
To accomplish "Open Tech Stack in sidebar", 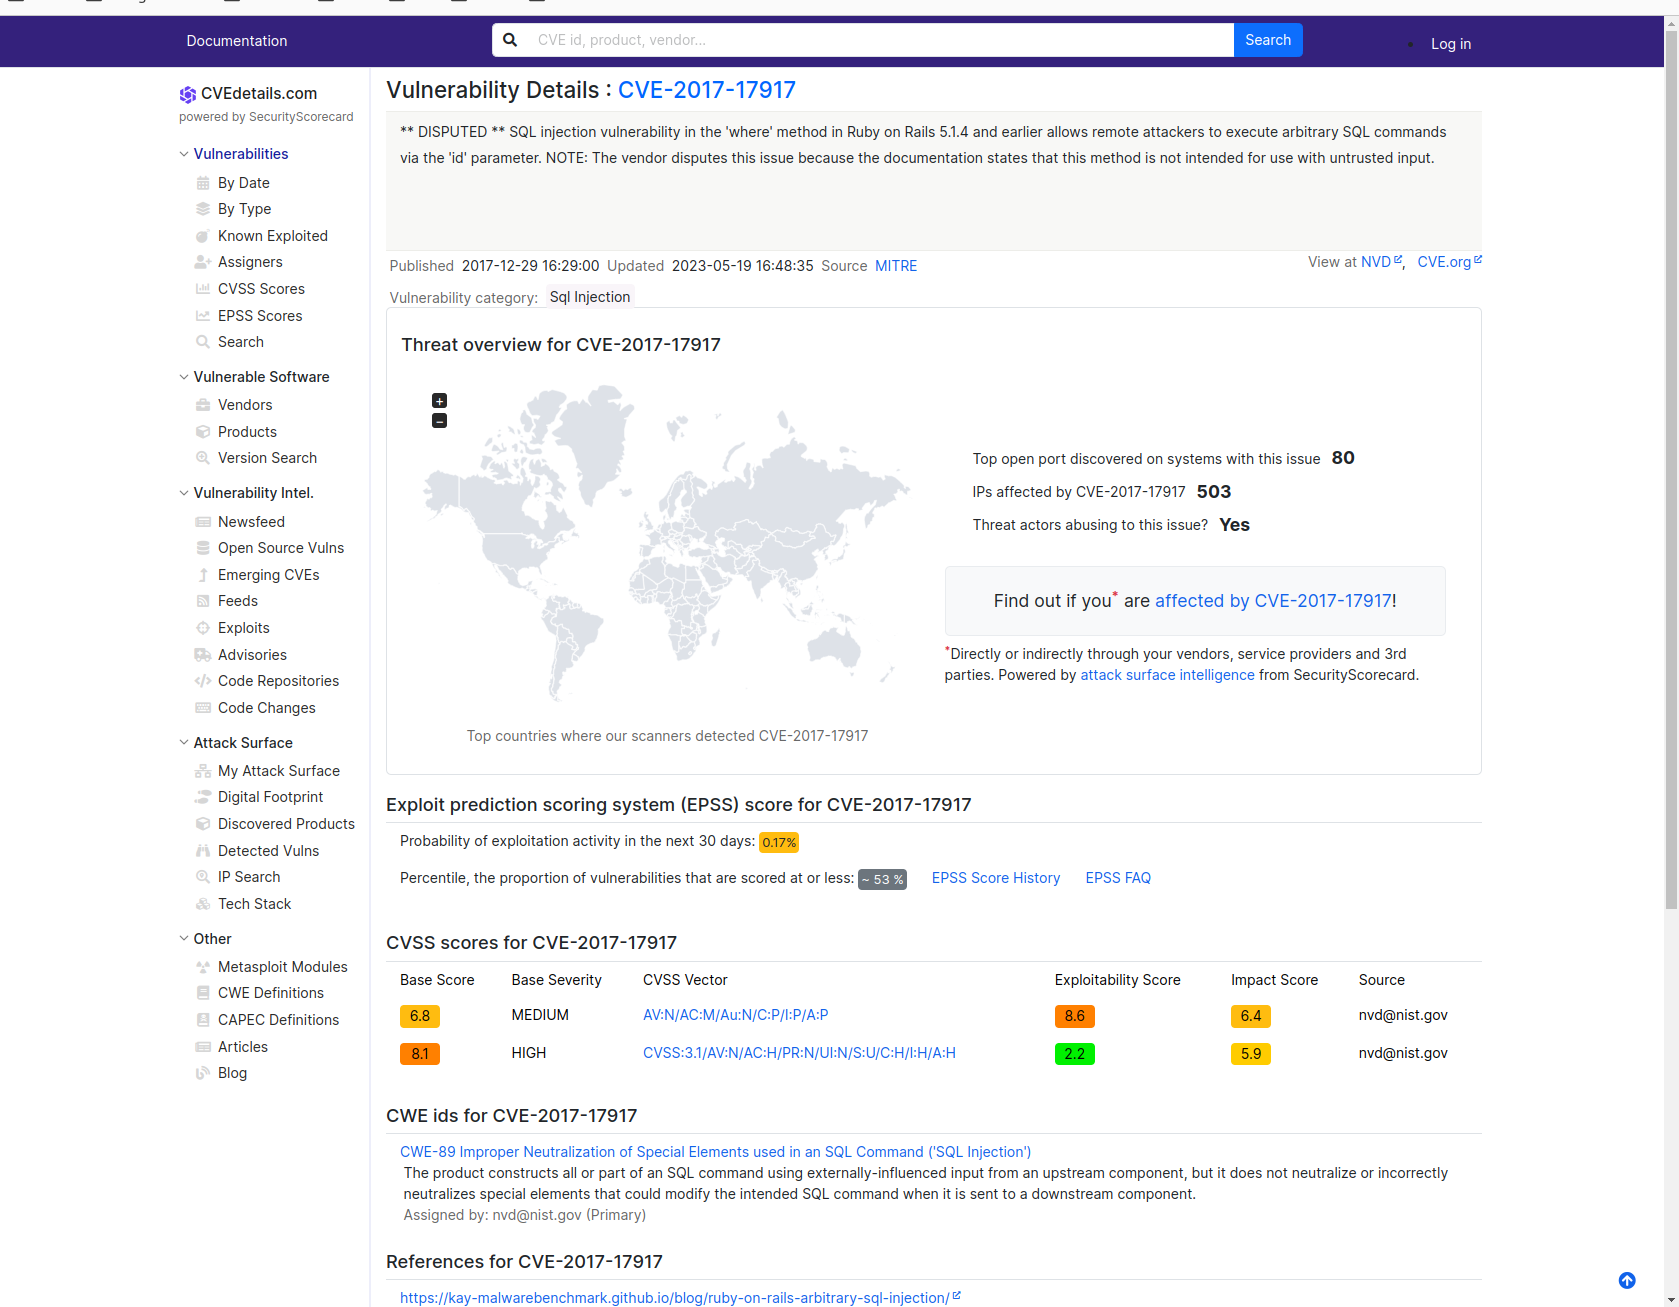I will pos(254,904).
